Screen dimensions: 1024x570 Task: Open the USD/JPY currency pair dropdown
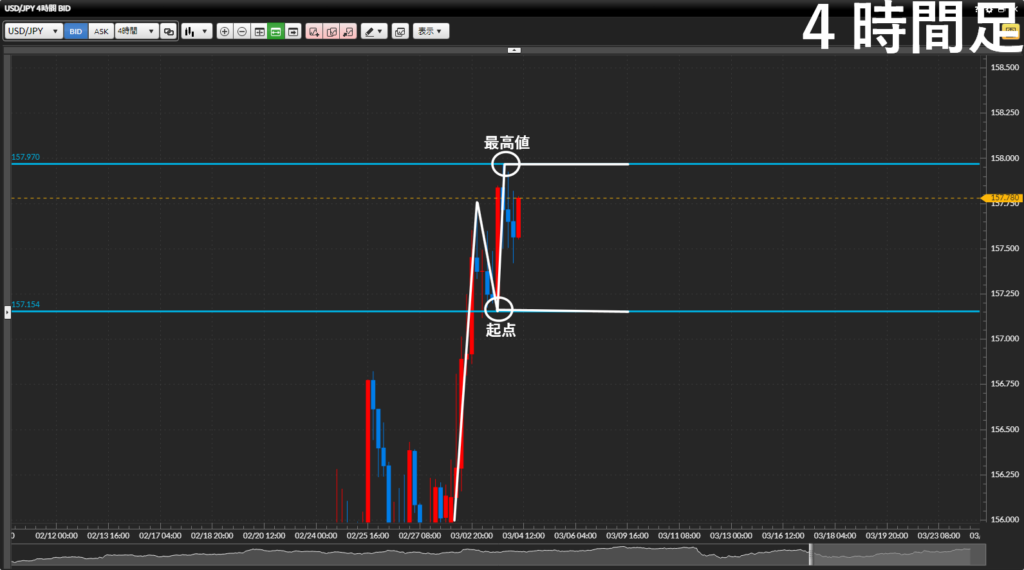33,31
